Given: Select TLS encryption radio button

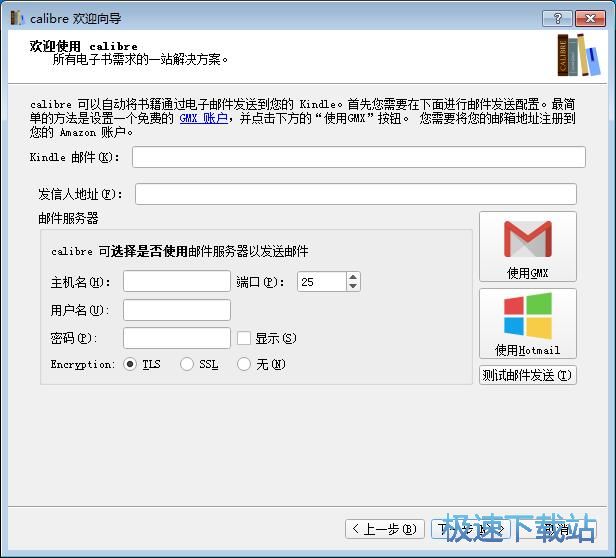Looking at the screenshot, I should click(x=130, y=364).
